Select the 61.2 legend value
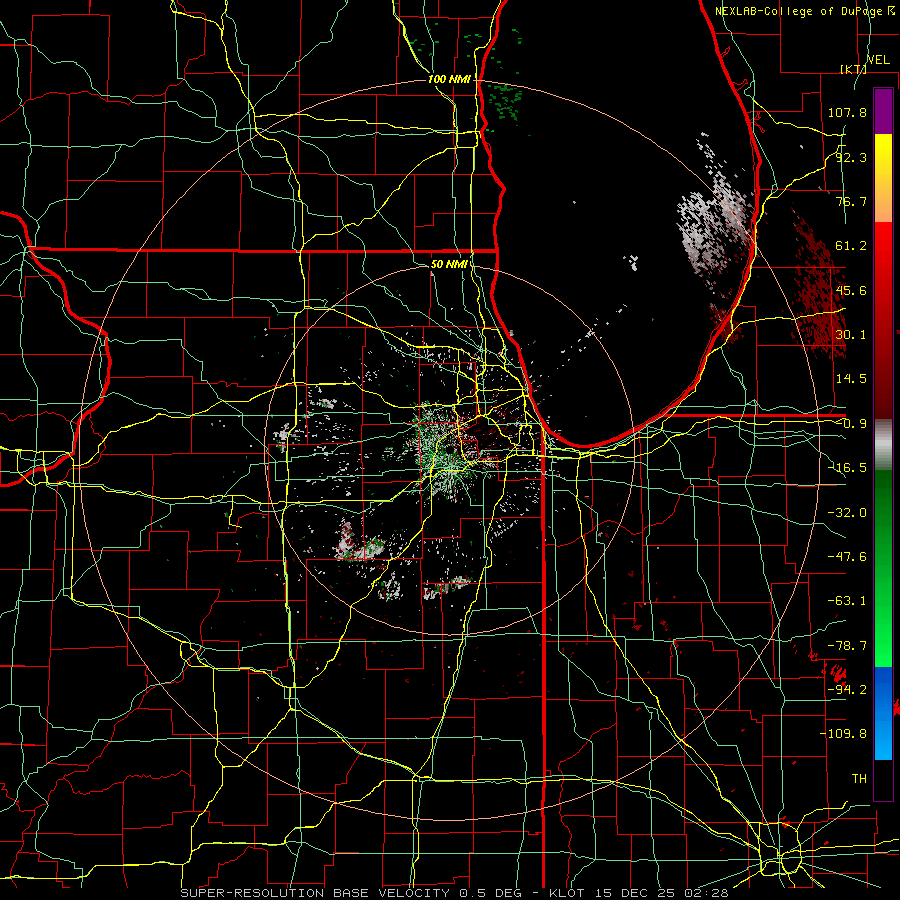Image resolution: width=900 pixels, height=900 pixels. click(851, 246)
